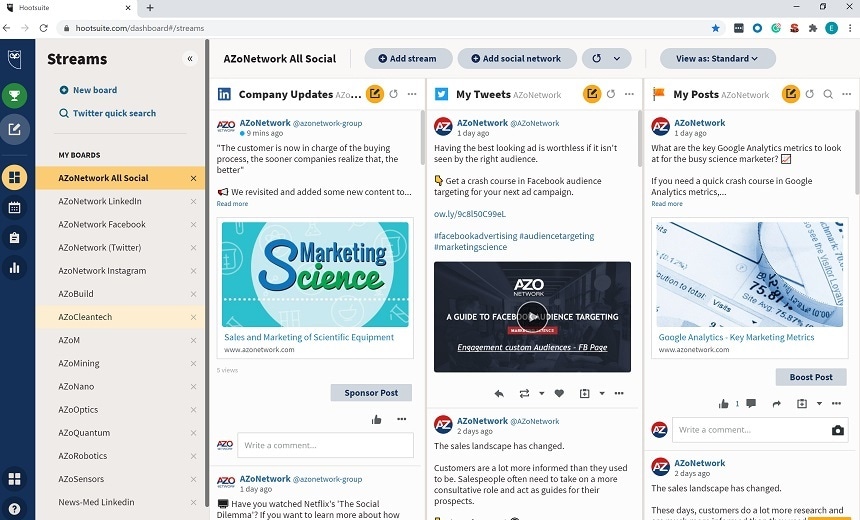Play the Facebook audience targeting video
Image resolution: width=860 pixels, height=520 pixels.
pos(532,317)
